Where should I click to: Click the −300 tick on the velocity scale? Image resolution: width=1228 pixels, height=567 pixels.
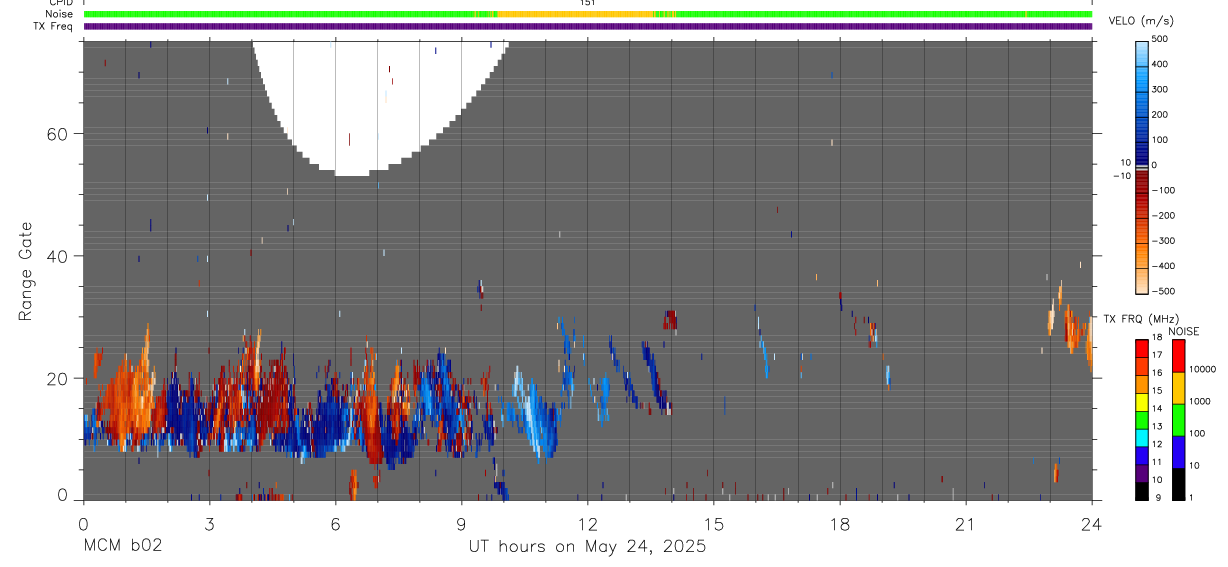1162,241
